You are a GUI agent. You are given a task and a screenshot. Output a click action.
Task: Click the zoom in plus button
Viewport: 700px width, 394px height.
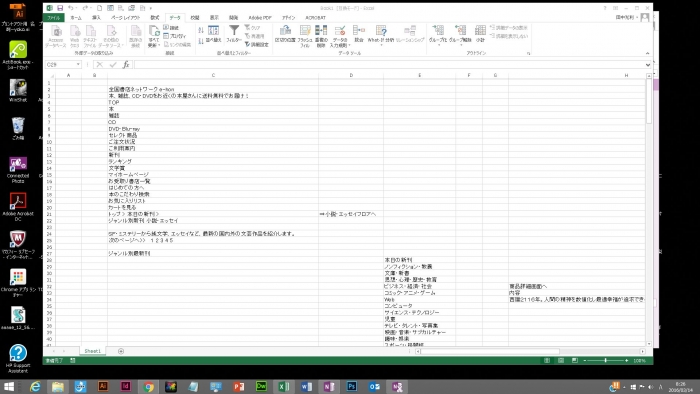click(x=626, y=360)
